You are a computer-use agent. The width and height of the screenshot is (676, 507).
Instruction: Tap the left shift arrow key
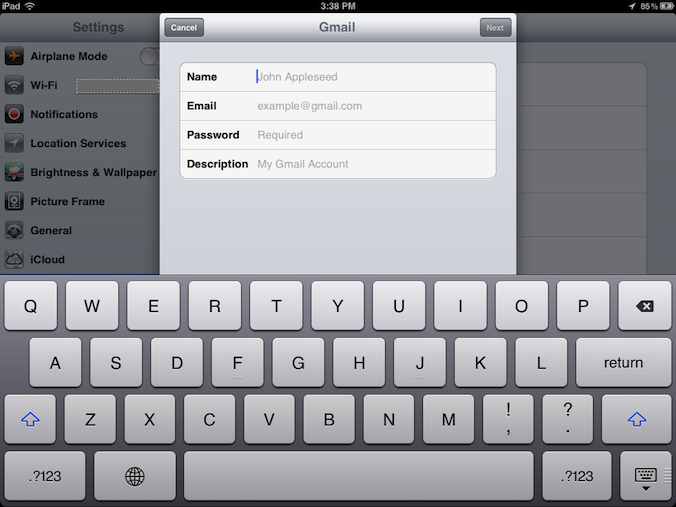pos(30,419)
